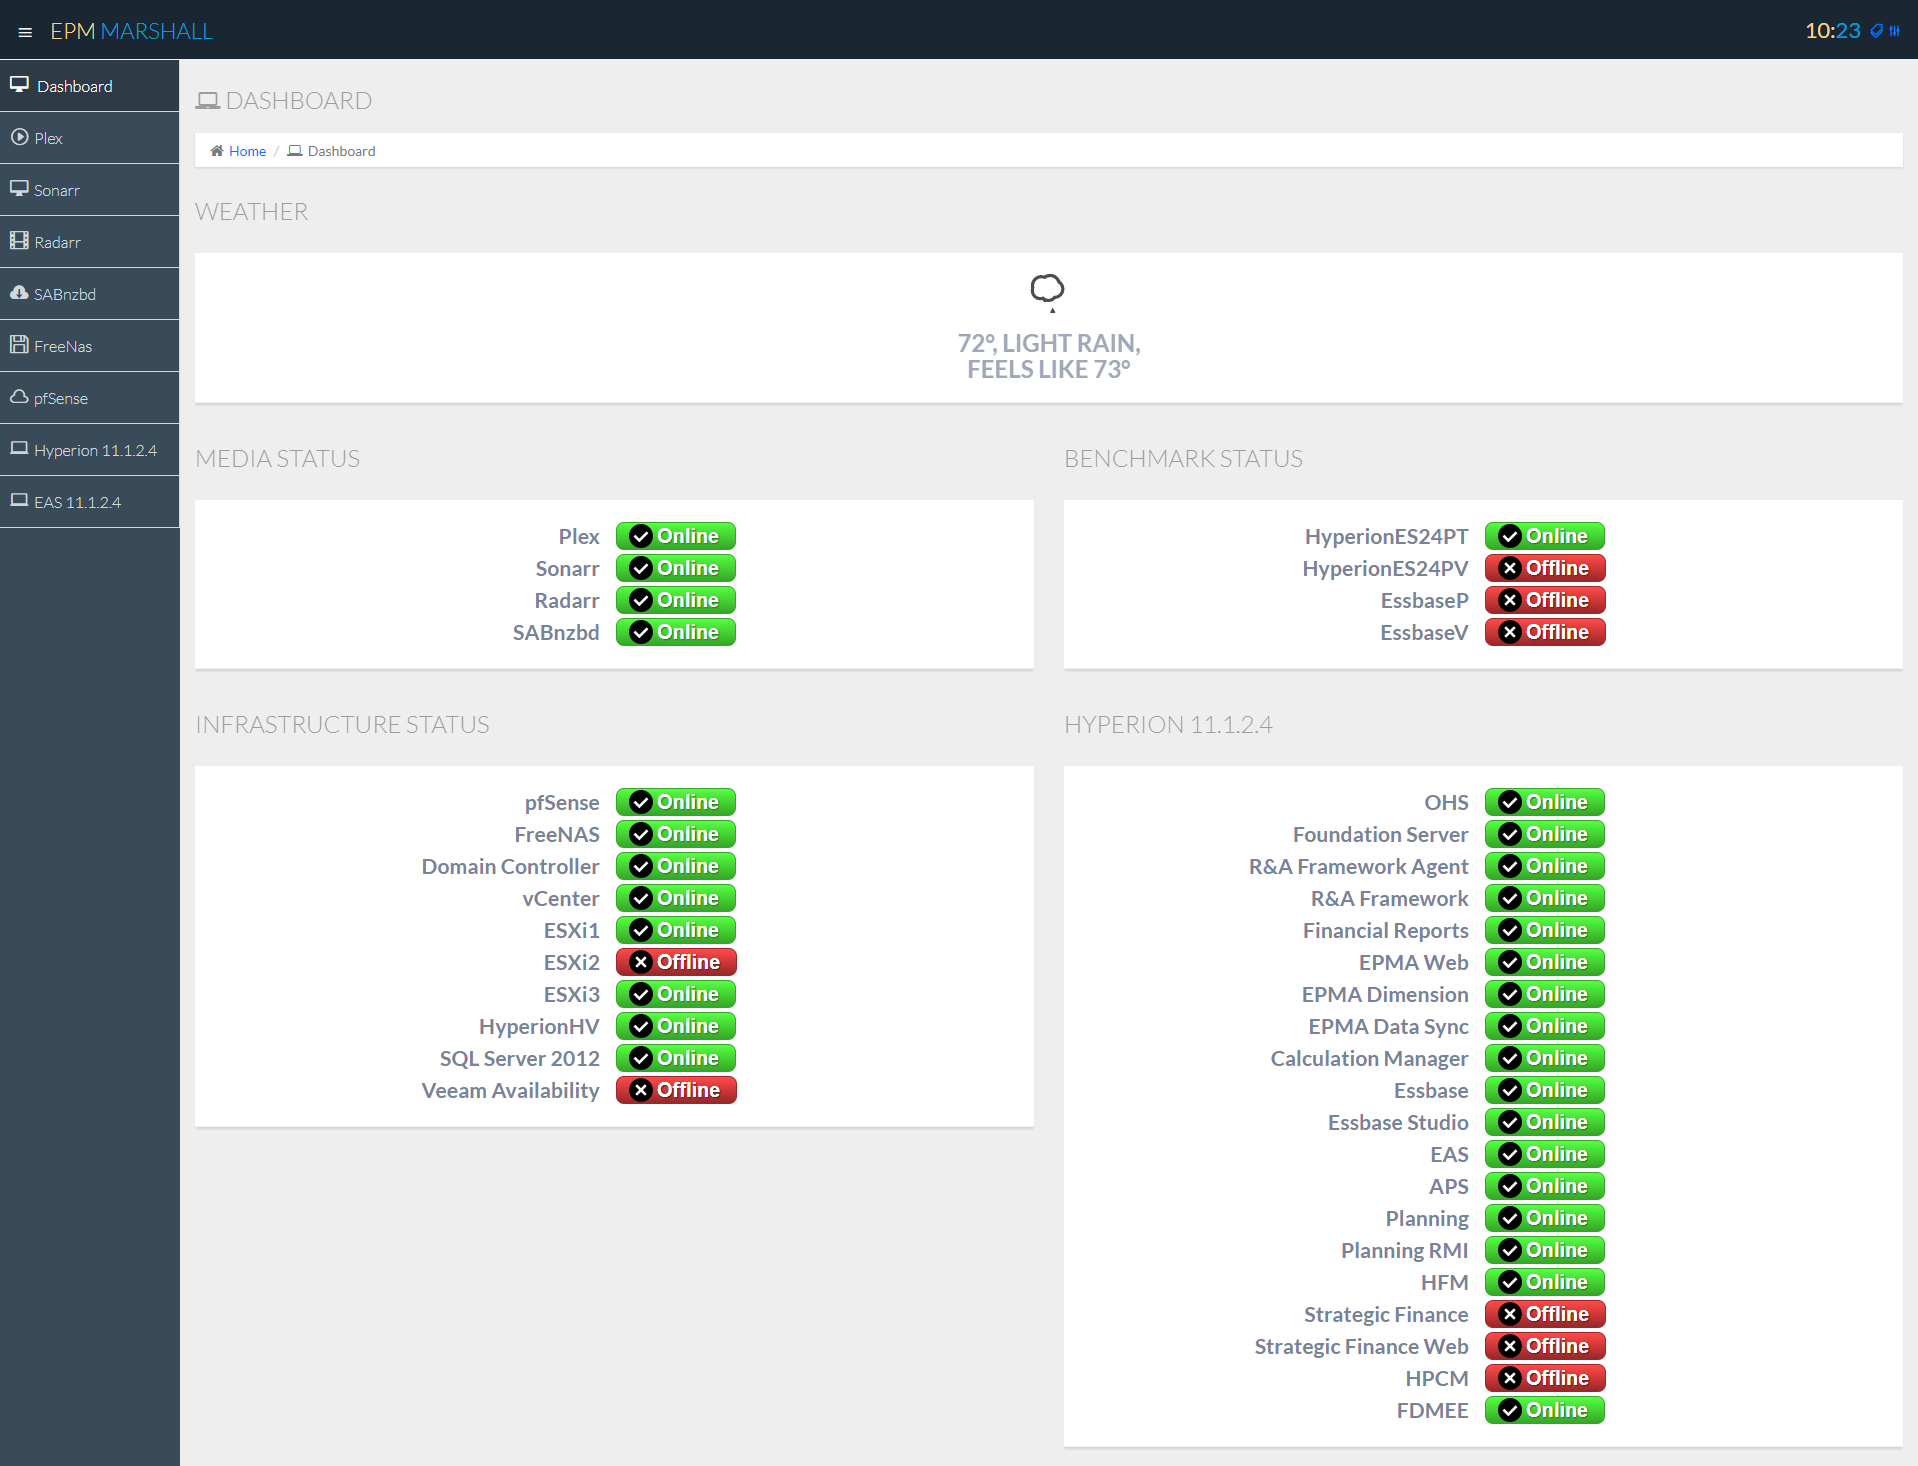Click the Offline X icon for Strategic Finance
1918x1466 pixels.
[x=1510, y=1314]
